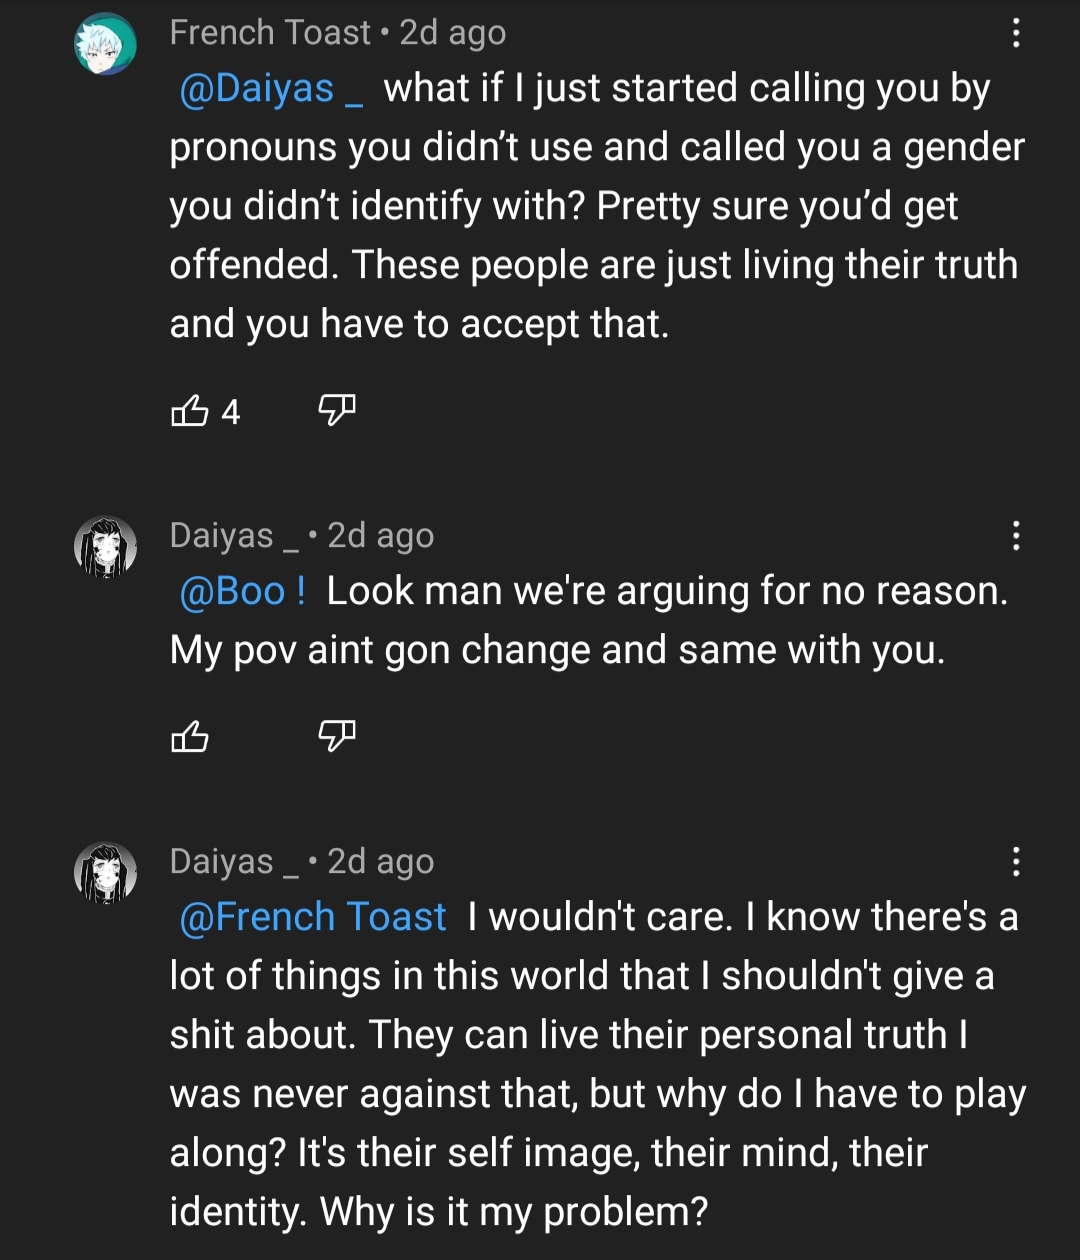The image size is (1080, 1260).
Task: Open French Toast's channel from the username header
Action: [270, 33]
